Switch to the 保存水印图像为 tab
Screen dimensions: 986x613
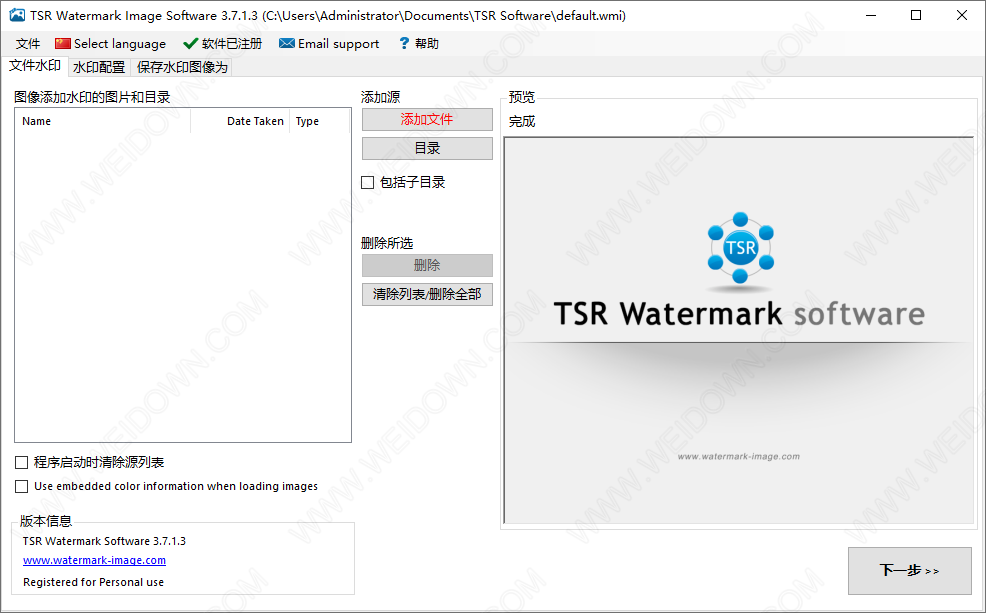tap(182, 67)
